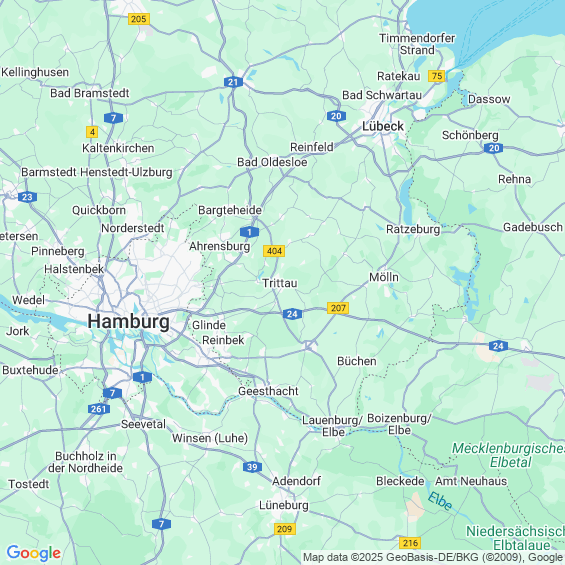Select the Hamburg city label
565x565 pixels.
pos(129,321)
